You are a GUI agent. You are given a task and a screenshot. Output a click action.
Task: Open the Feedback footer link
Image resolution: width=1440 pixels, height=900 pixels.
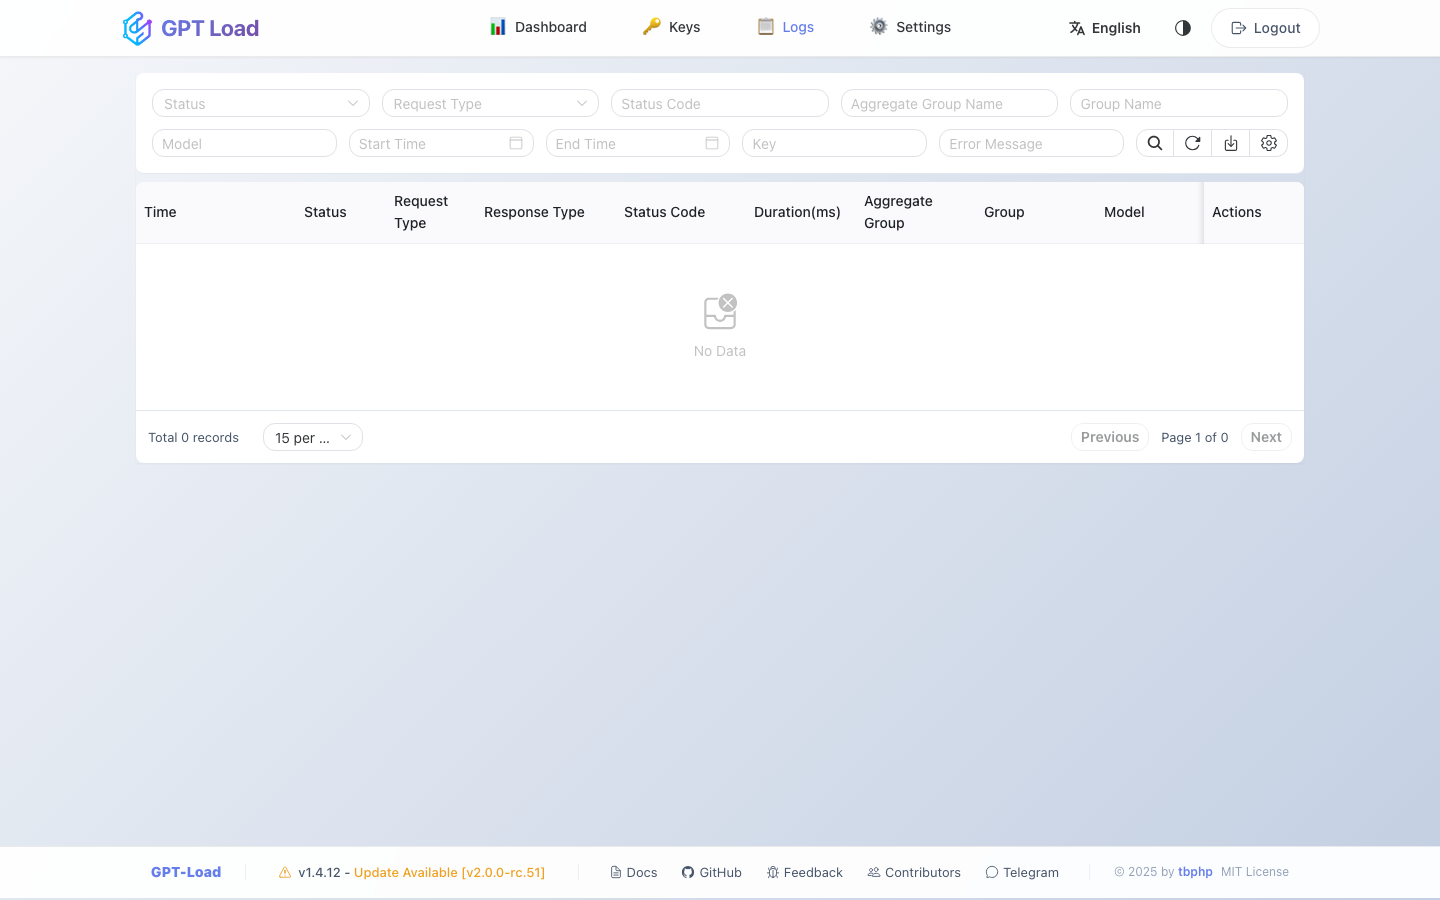805,872
